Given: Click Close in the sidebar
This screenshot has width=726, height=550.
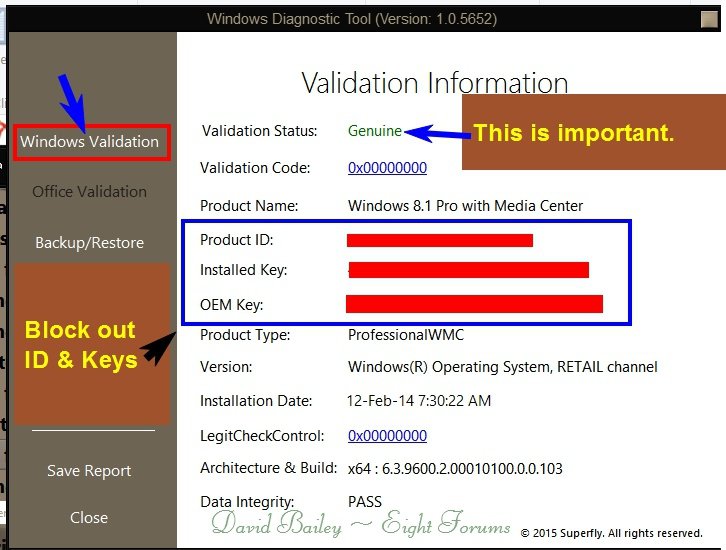Looking at the screenshot, I should click(89, 517).
